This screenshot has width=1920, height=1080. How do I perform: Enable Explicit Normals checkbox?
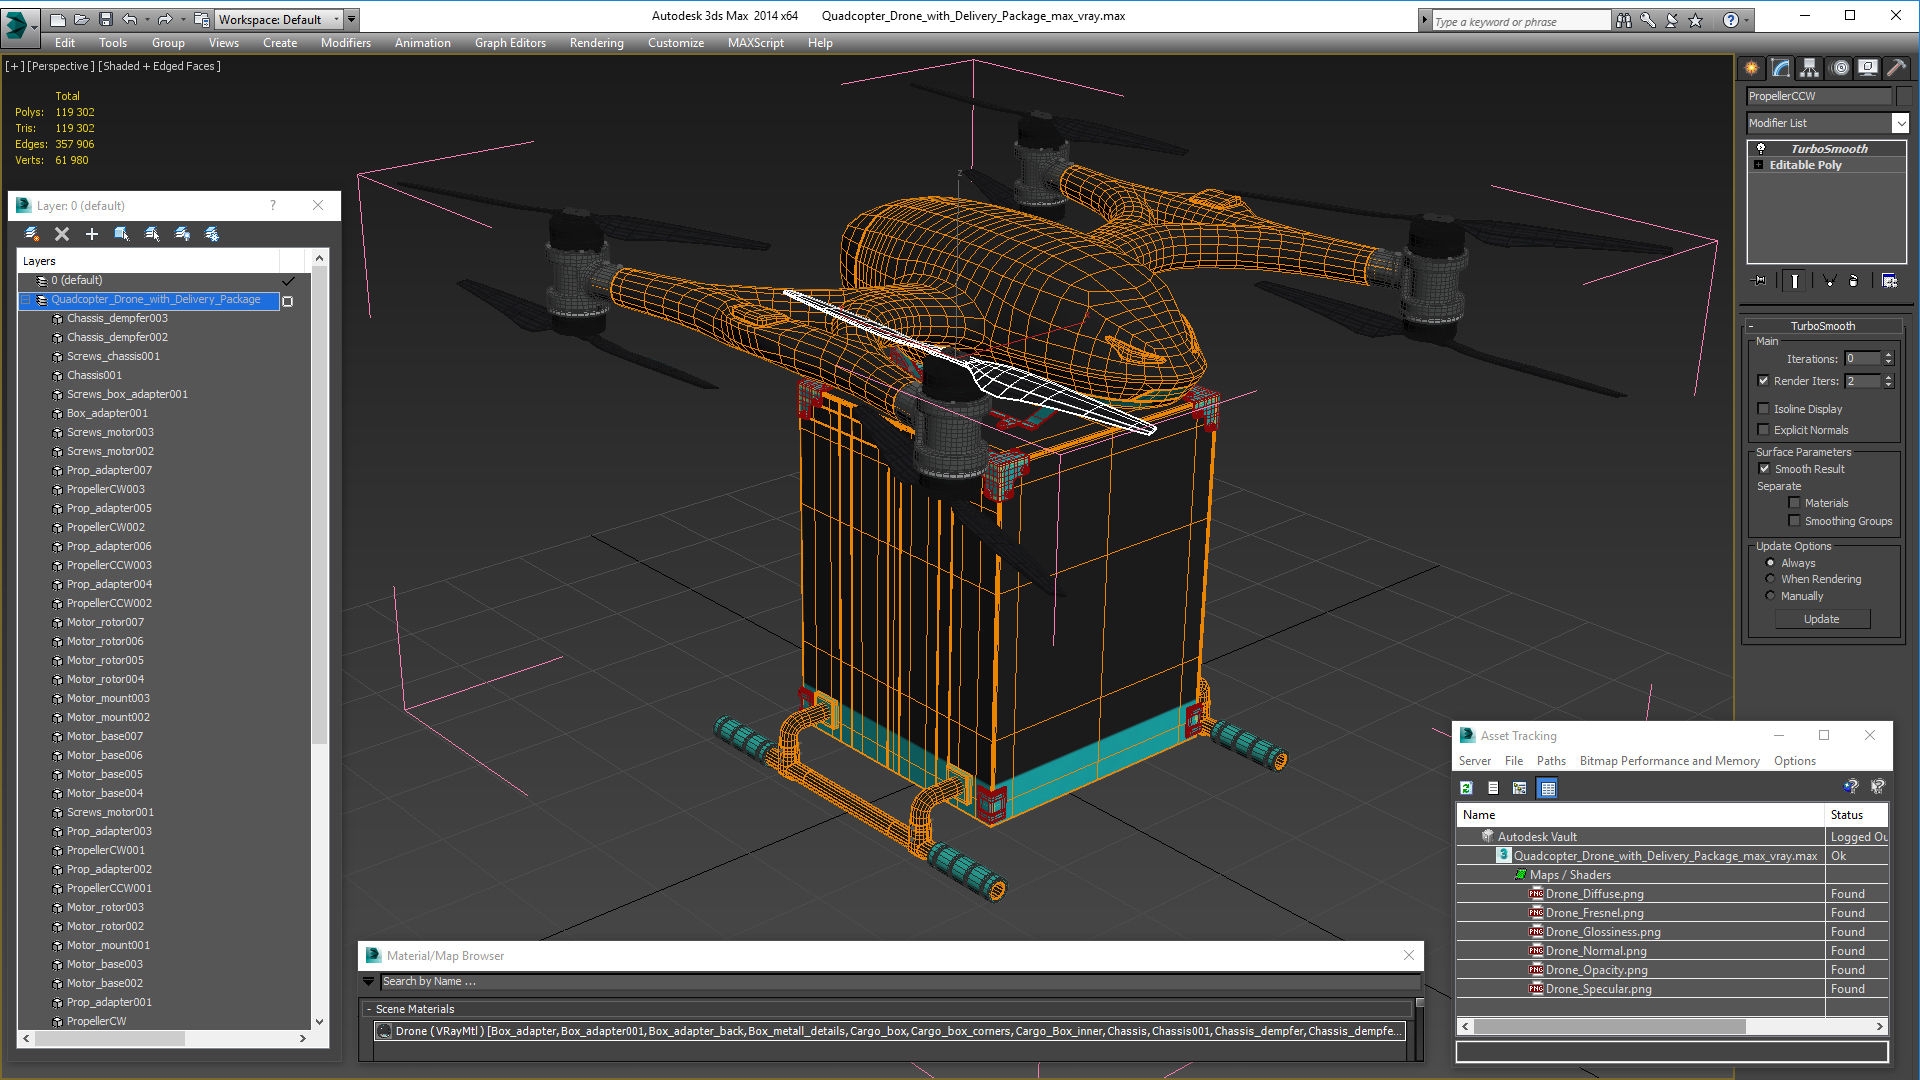pos(1764,429)
